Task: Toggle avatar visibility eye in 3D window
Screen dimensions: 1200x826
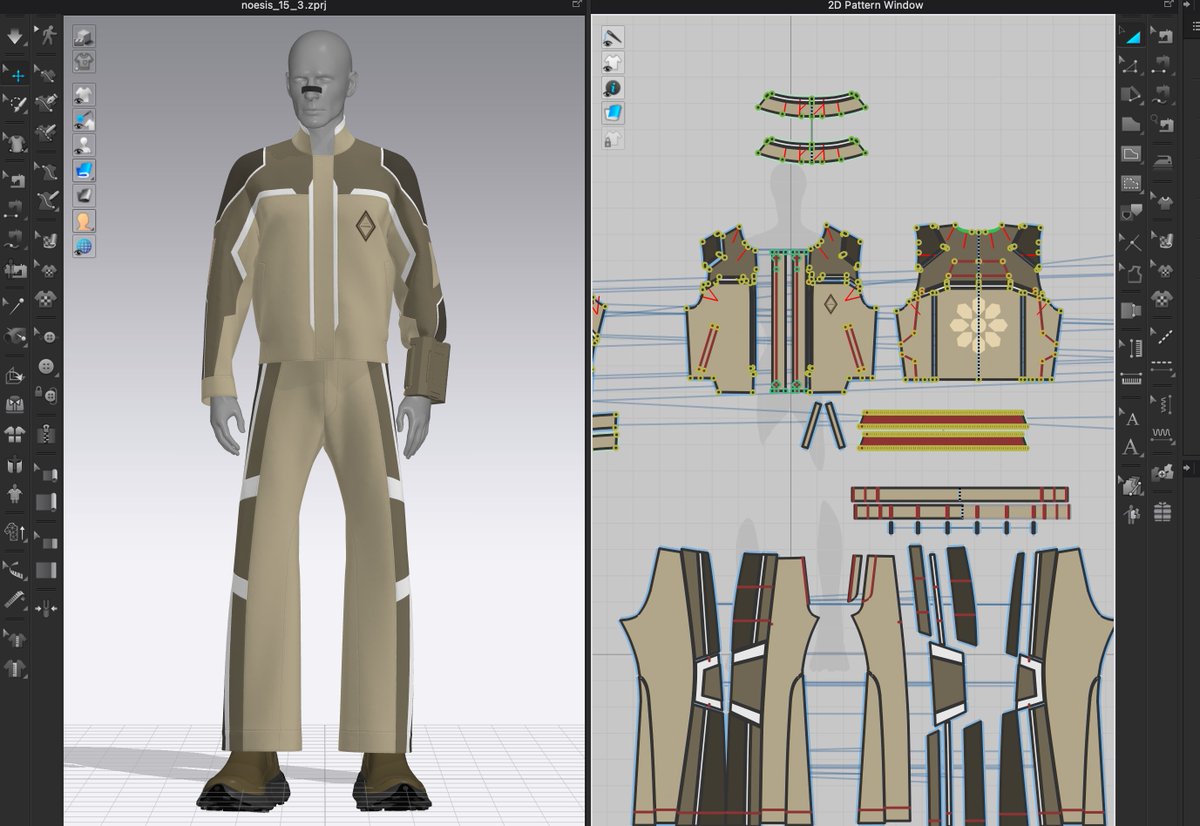Action: click(84, 146)
